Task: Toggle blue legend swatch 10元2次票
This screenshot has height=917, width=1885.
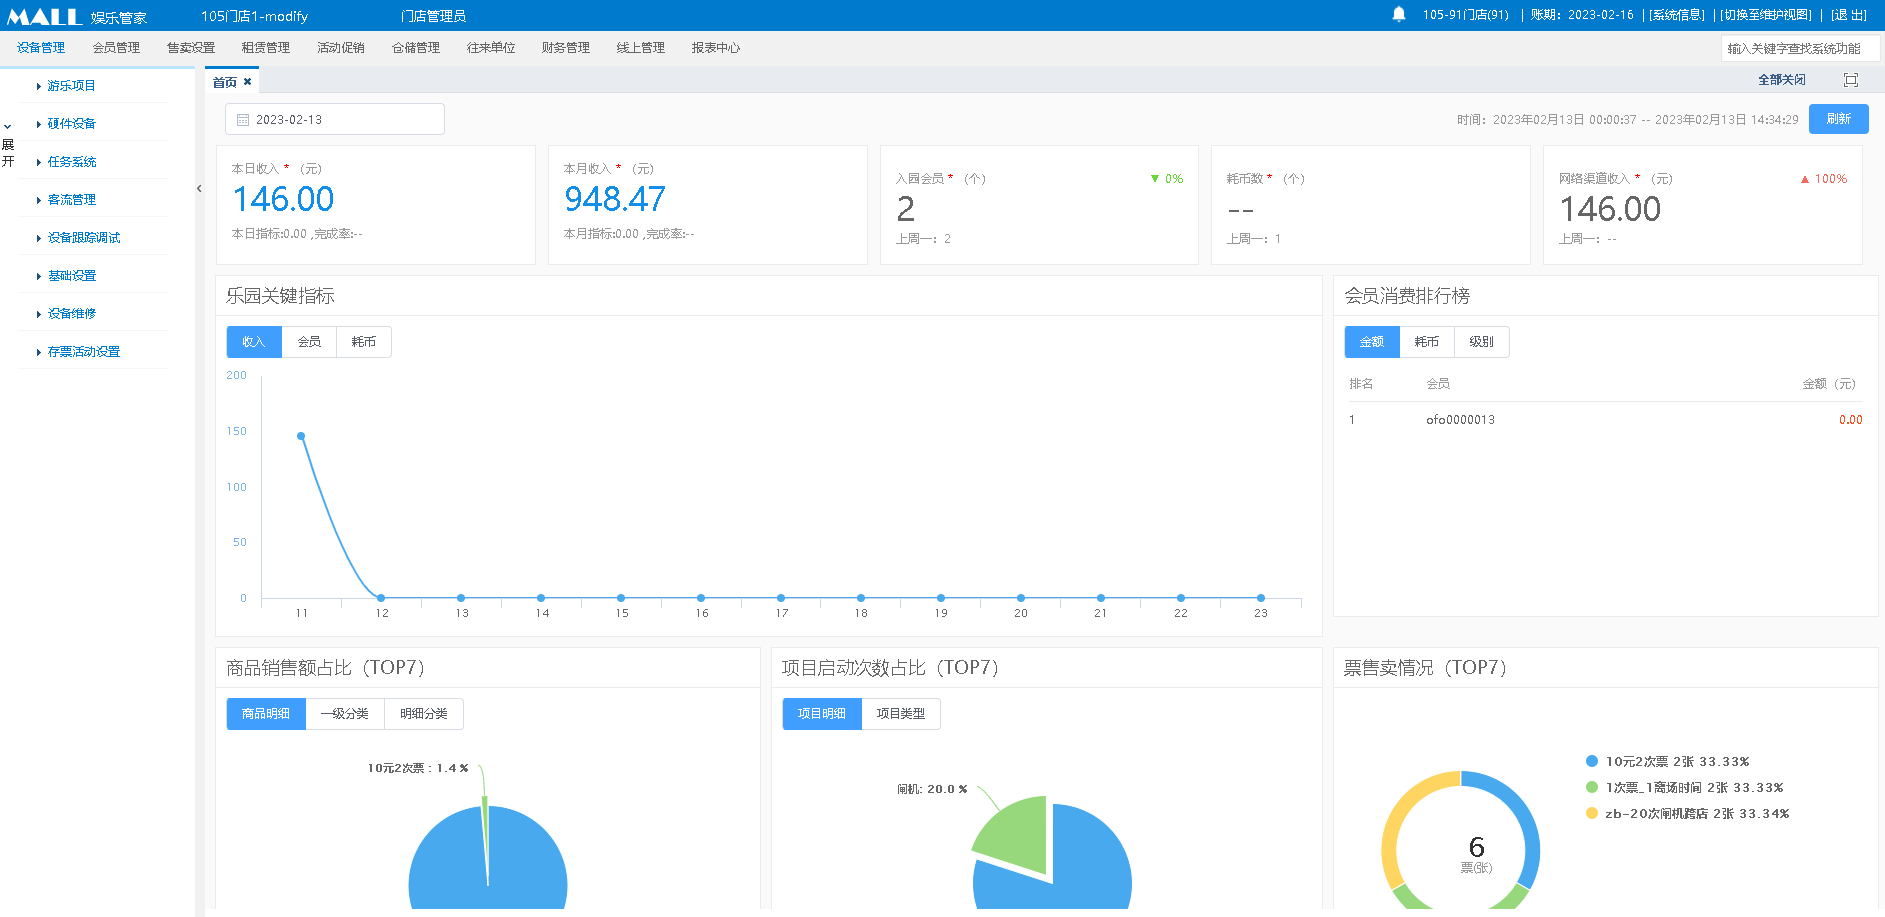Action: point(1592,762)
